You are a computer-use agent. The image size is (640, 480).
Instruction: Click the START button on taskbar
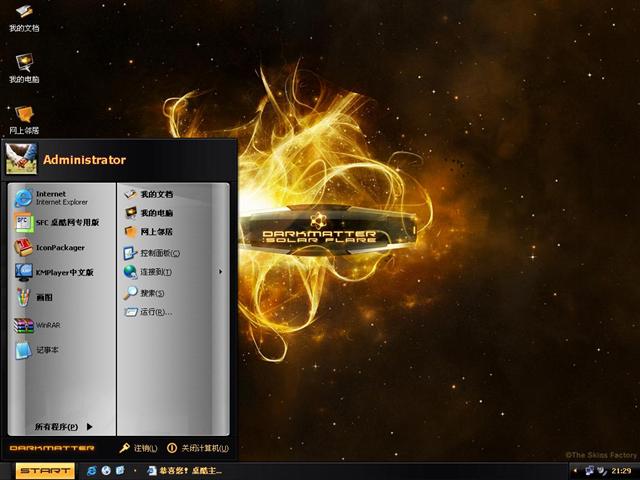[45, 471]
